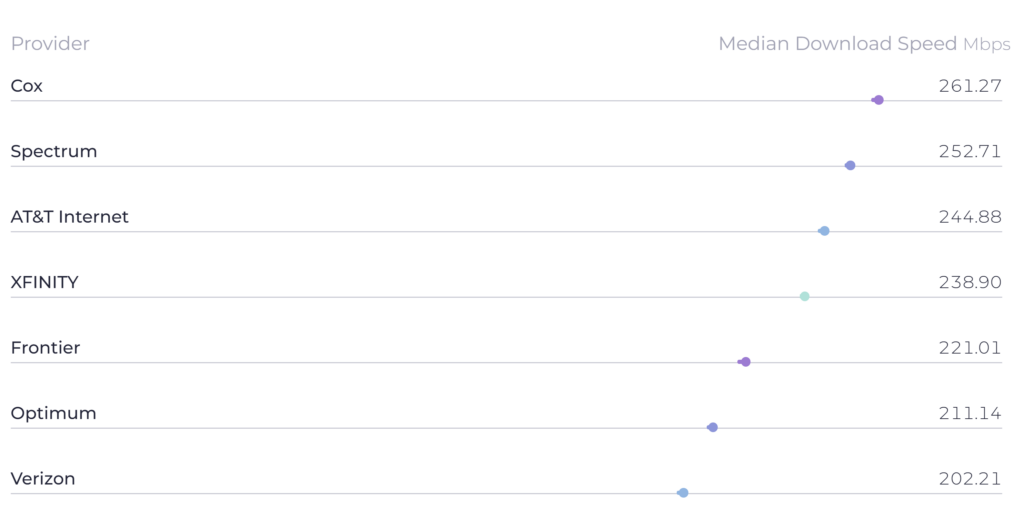Screen dimensions: 1024x510
Task: Select the Frontier purple data dot
Action: (x=745, y=362)
